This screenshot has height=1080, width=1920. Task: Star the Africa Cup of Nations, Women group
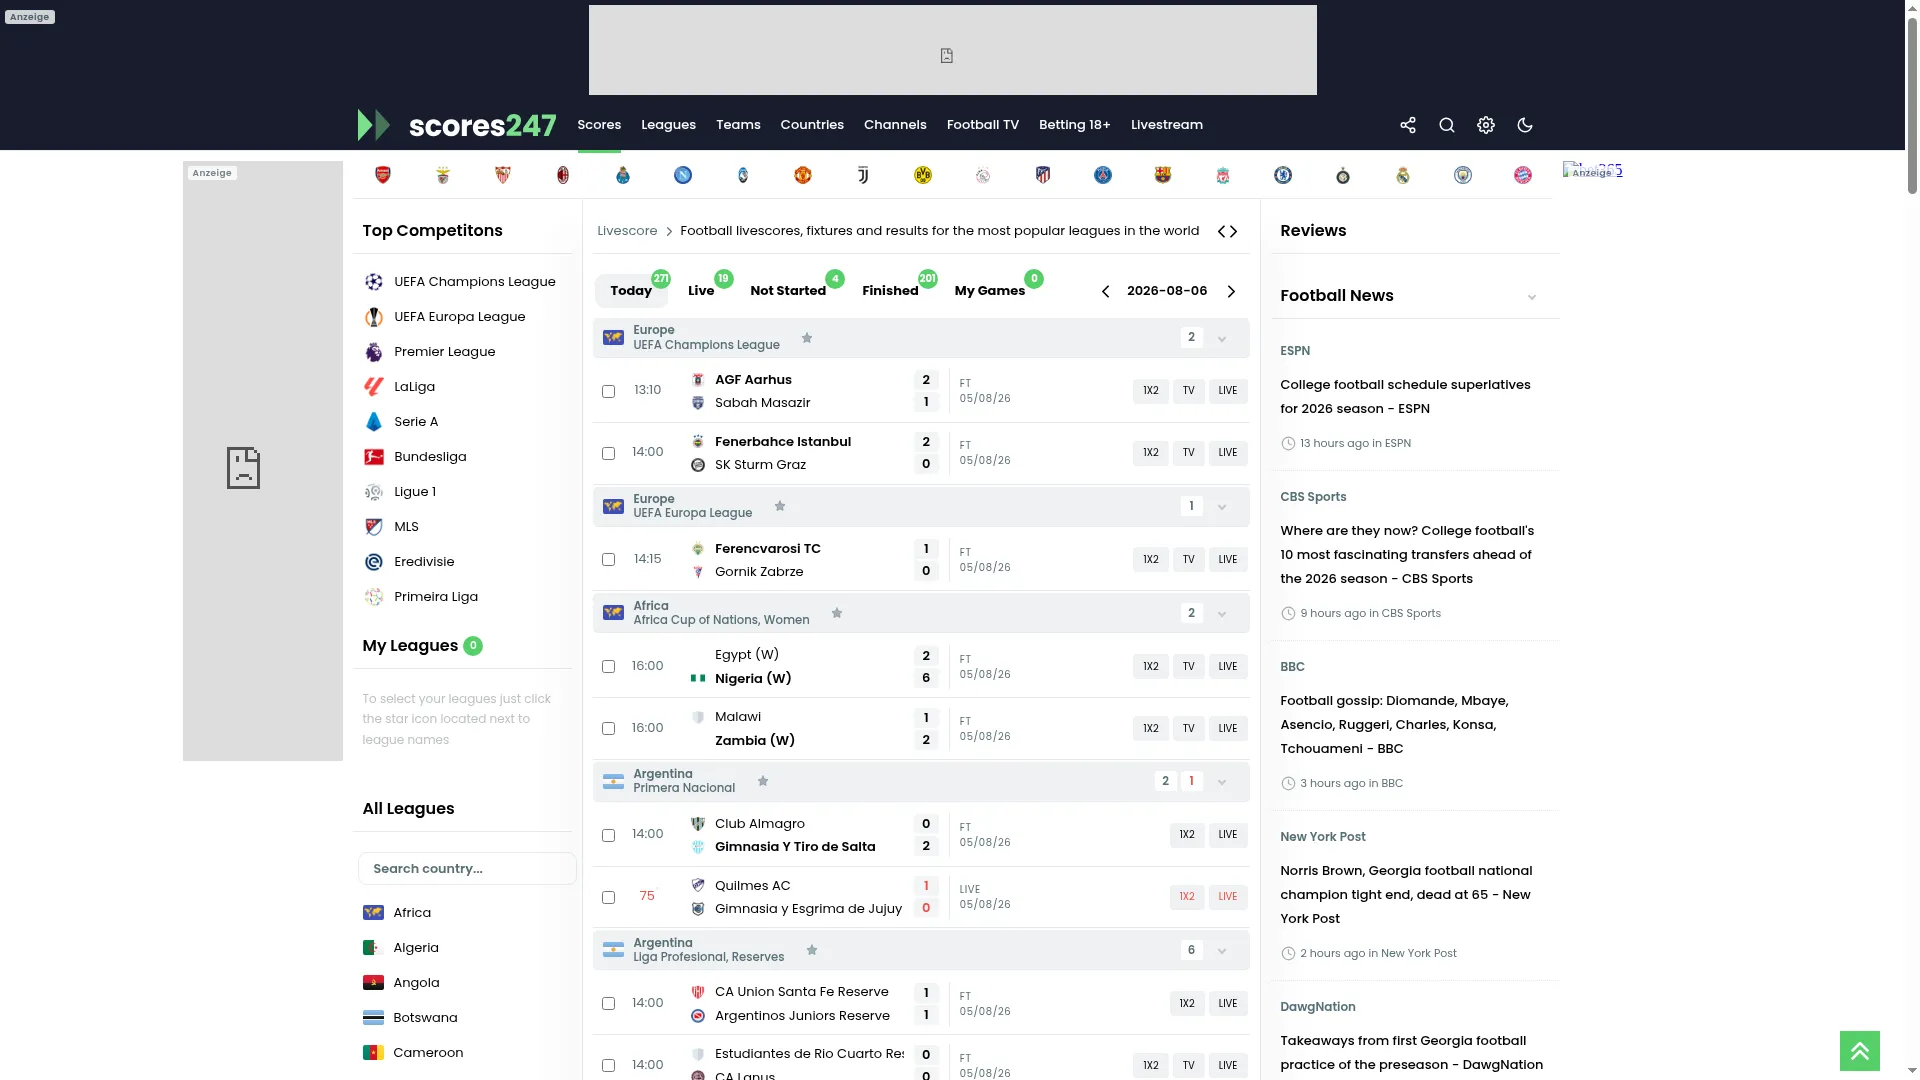pyautogui.click(x=837, y=613)
